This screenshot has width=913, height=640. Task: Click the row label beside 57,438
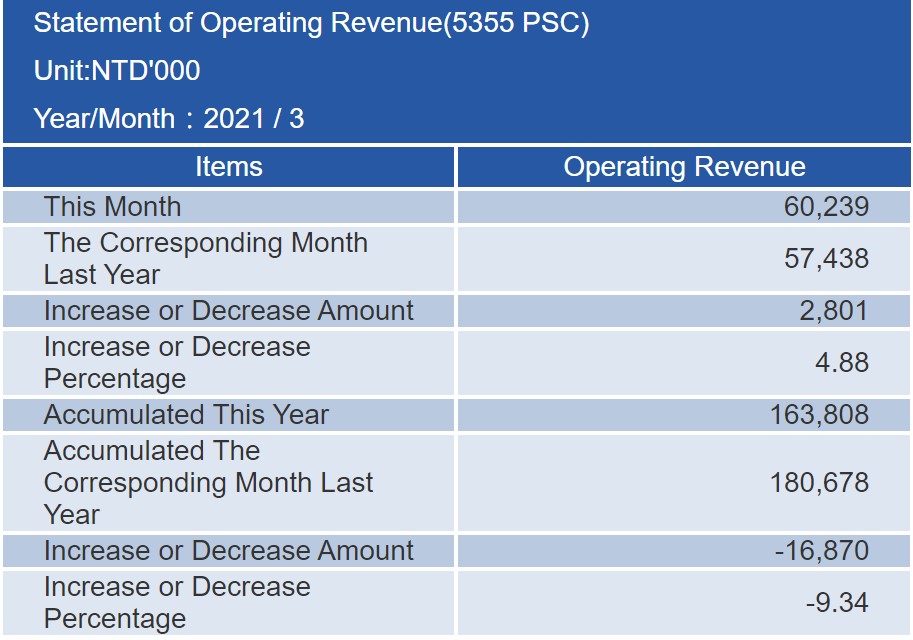(x=206, y=259)
